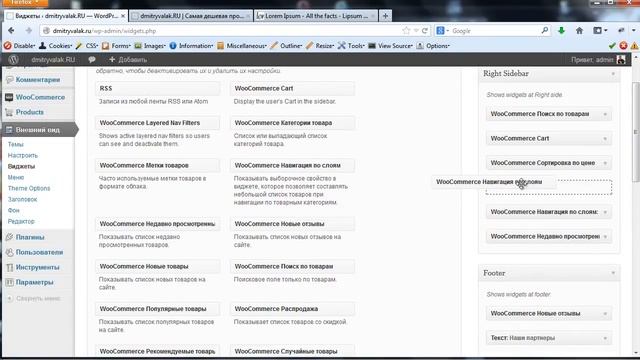The image size is (640, 360).
Task: Open Outline developer toolbar menu
Action: coord(286,46)
